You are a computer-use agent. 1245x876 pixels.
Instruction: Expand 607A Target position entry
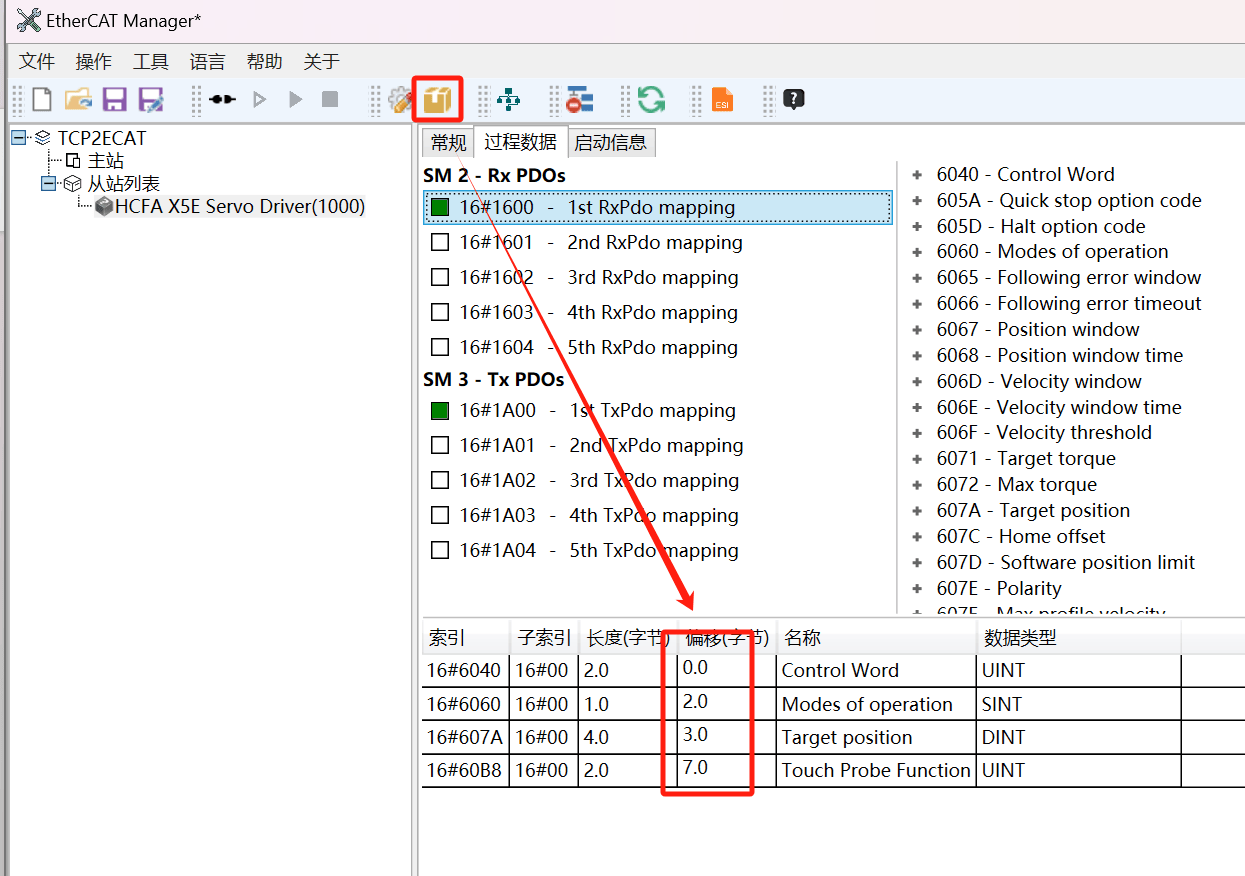tap(917, 511)
